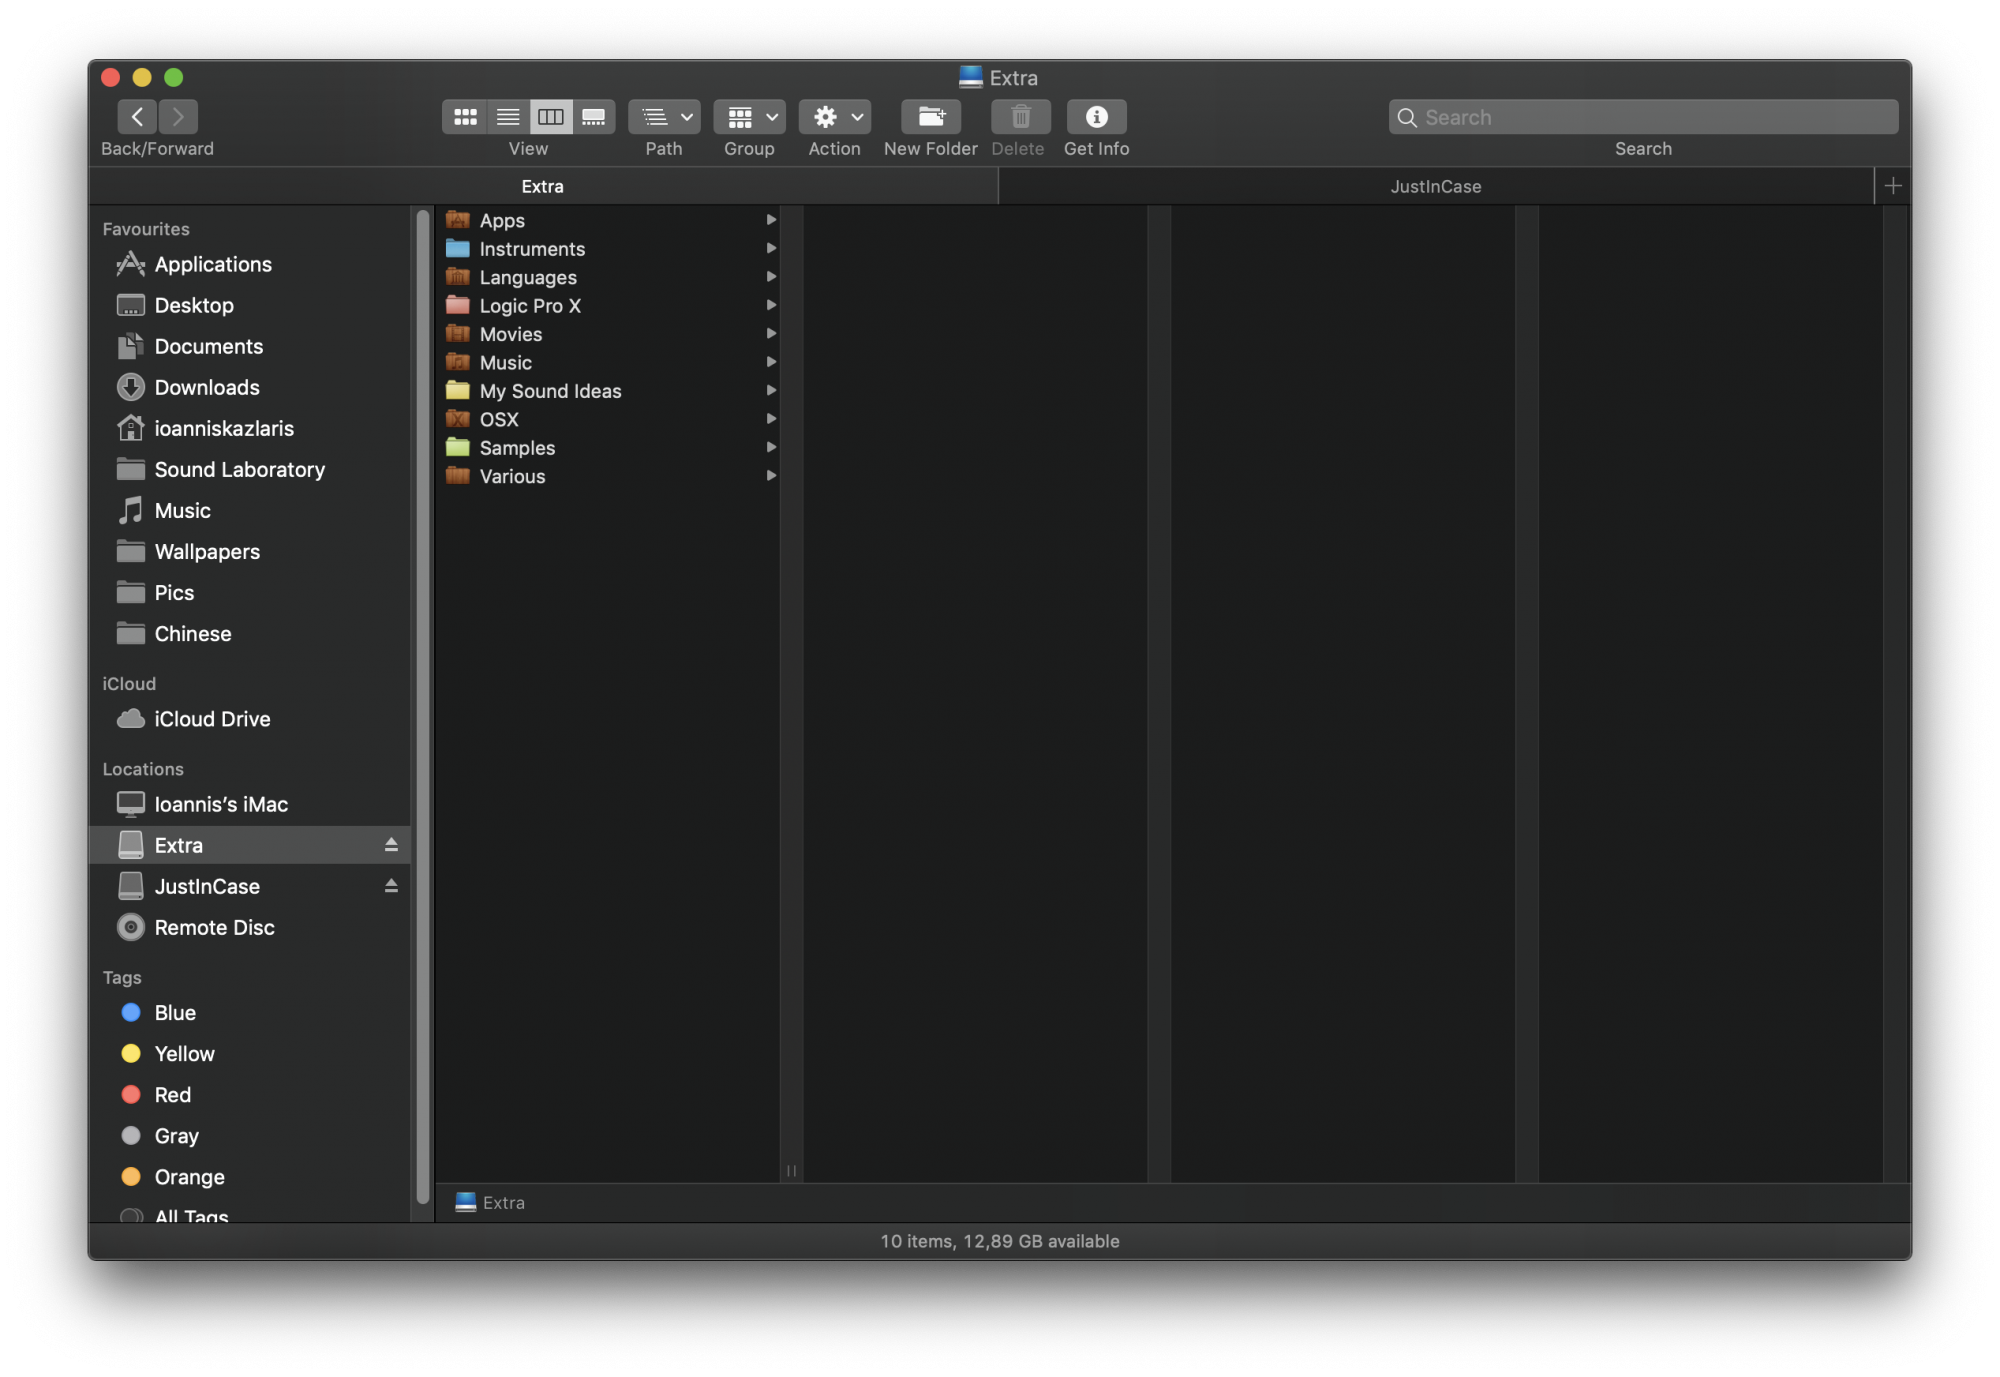The image size is (2000, 1377).
Task: Switch to gallery view mode
Action: pyautogui.click(x=594, y=117)
